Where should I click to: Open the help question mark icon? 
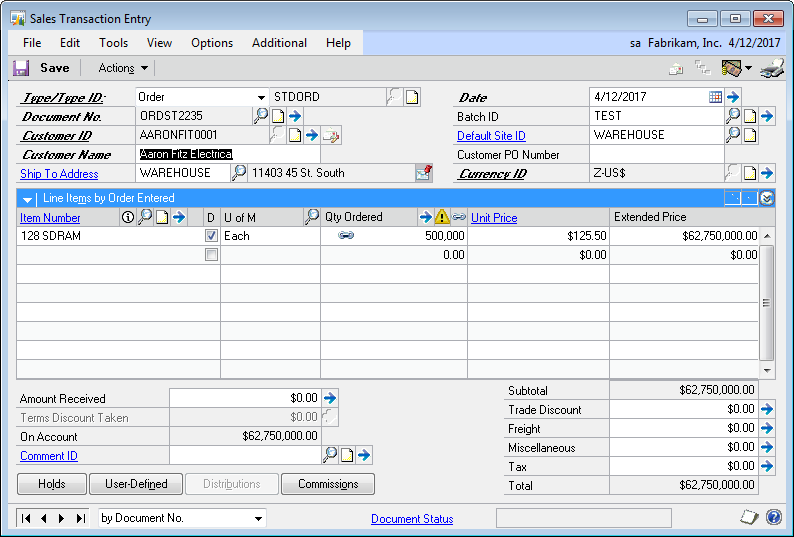point(774,517)
